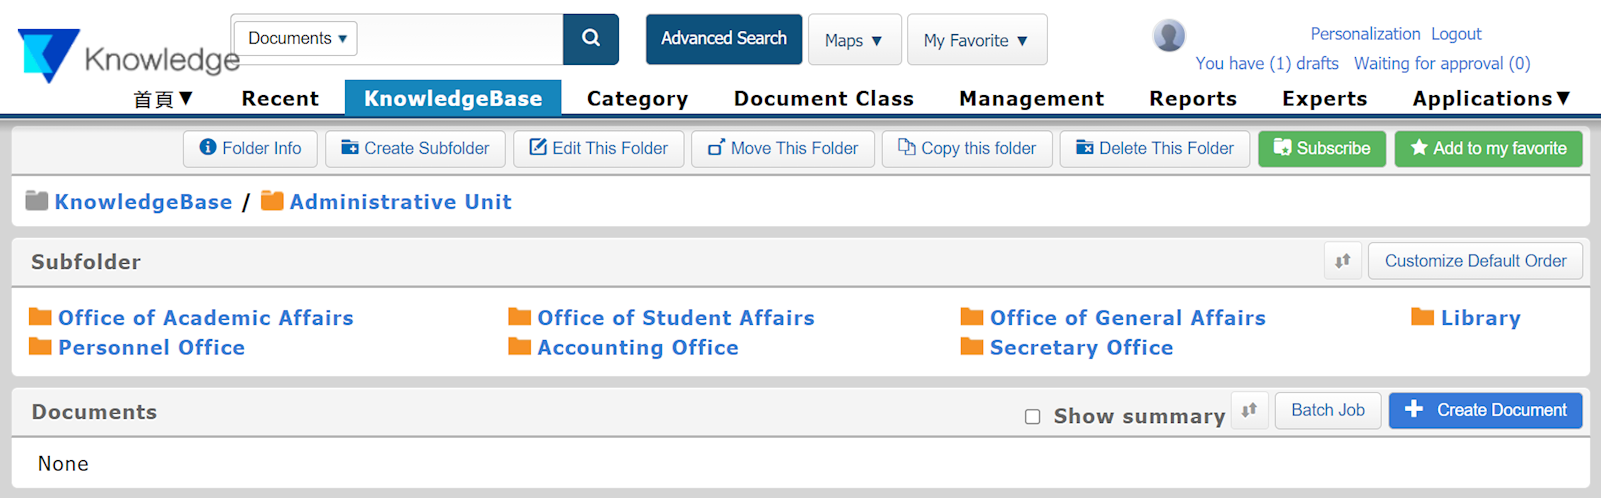Click into the search text field
This screenshot has height=498, width=1601.
pyautogui.click(x=459, y=39)
